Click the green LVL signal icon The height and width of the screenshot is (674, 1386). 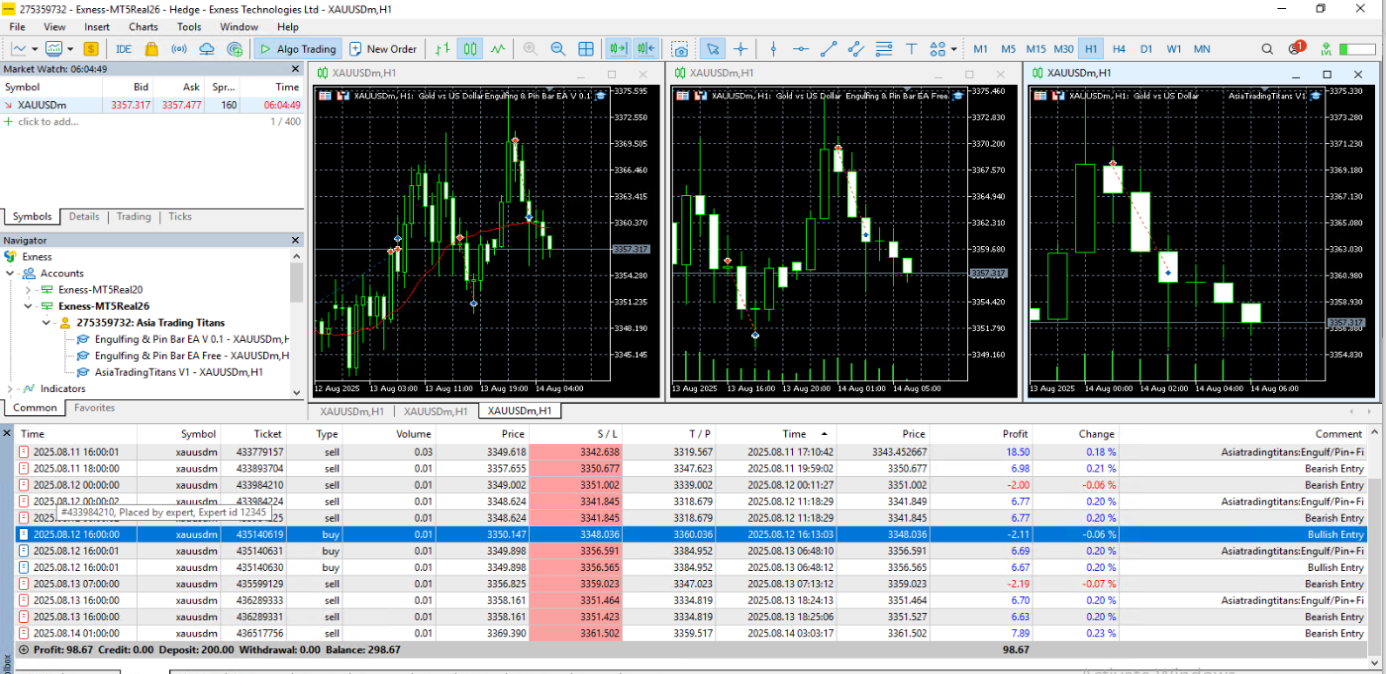[1326, 48]
